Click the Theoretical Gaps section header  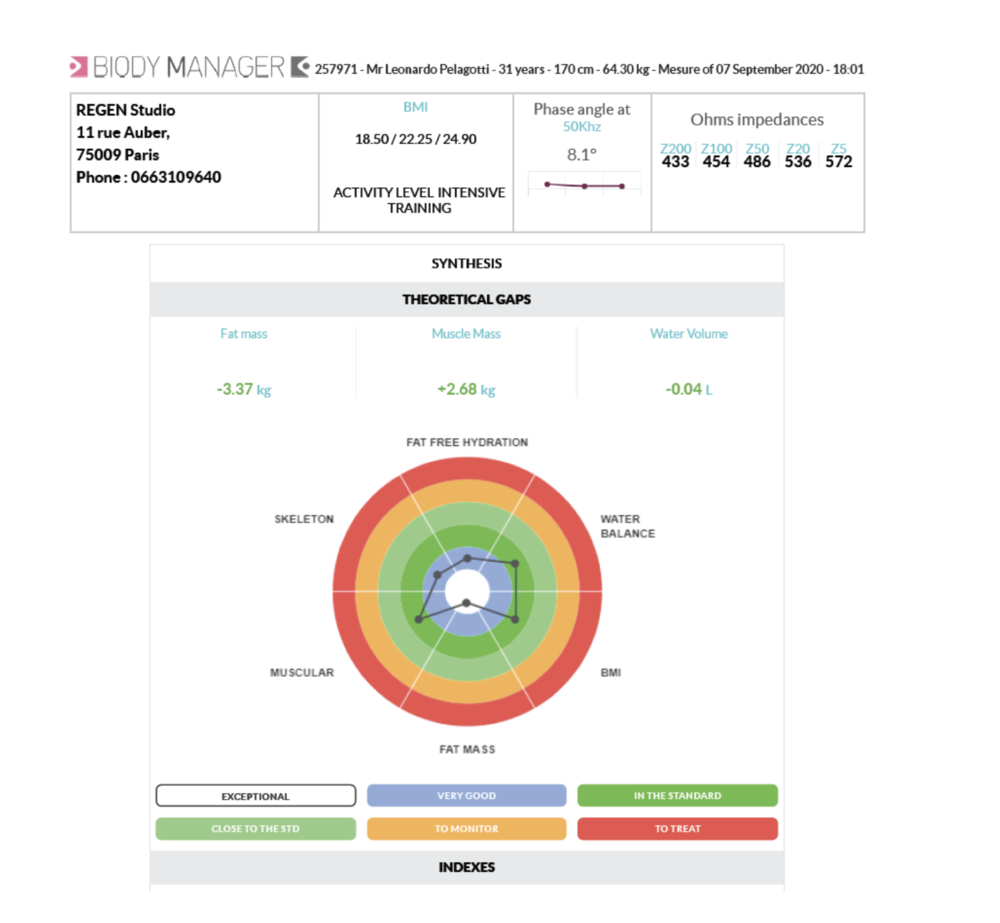[466, 299]
